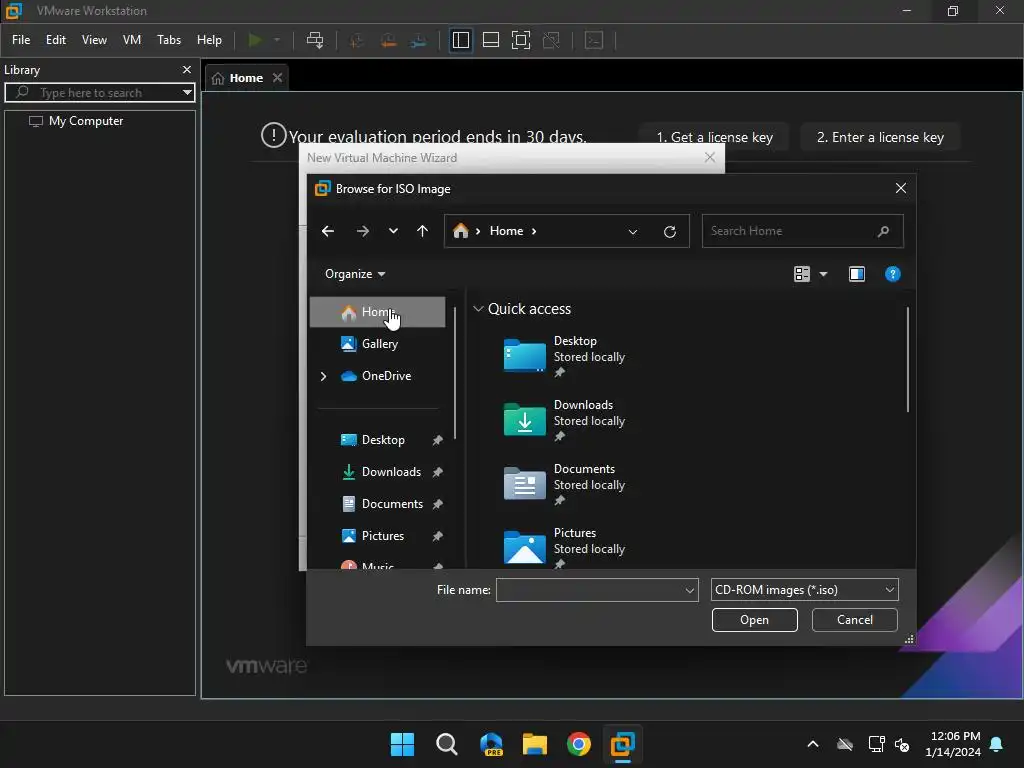
Task: Collapse the Quick access group
Action: pyautogui.click(x=478, y=309)
